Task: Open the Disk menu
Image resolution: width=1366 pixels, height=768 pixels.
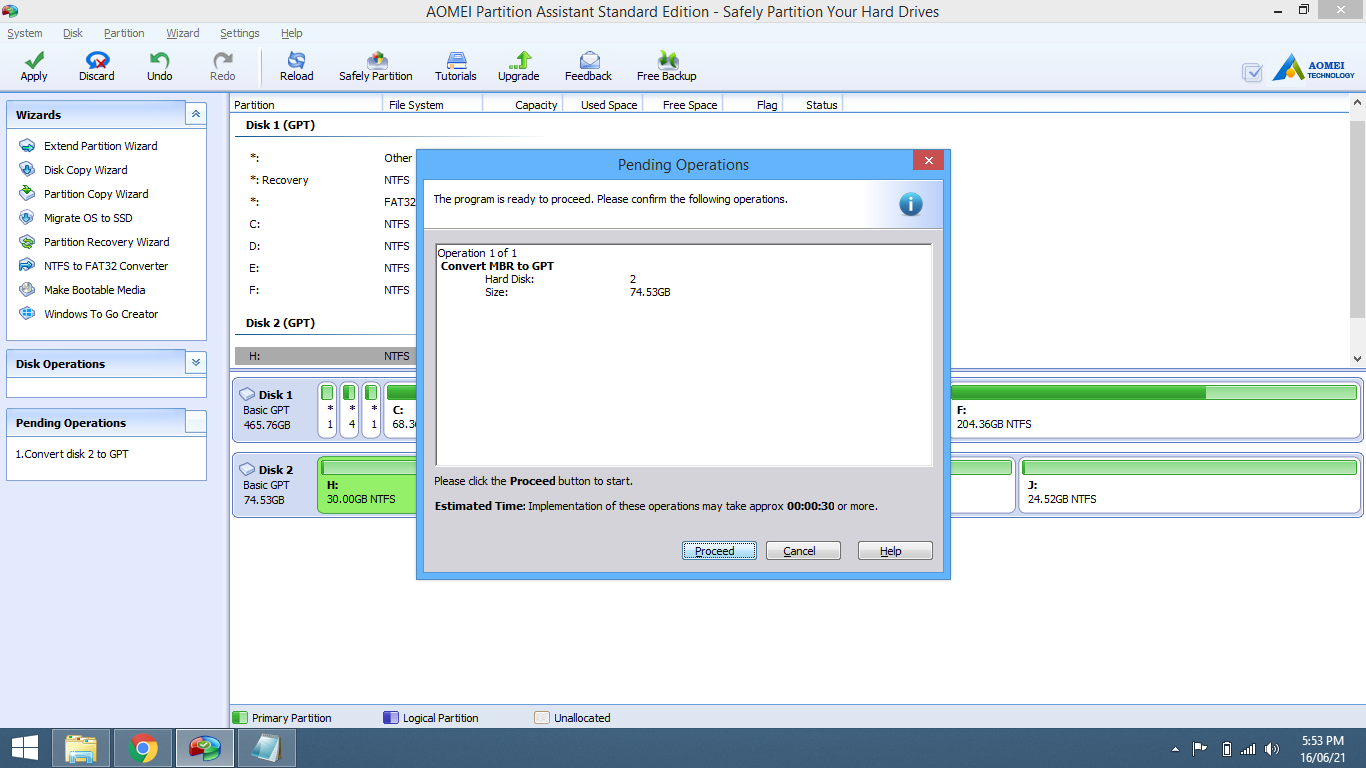Action: 73,33
